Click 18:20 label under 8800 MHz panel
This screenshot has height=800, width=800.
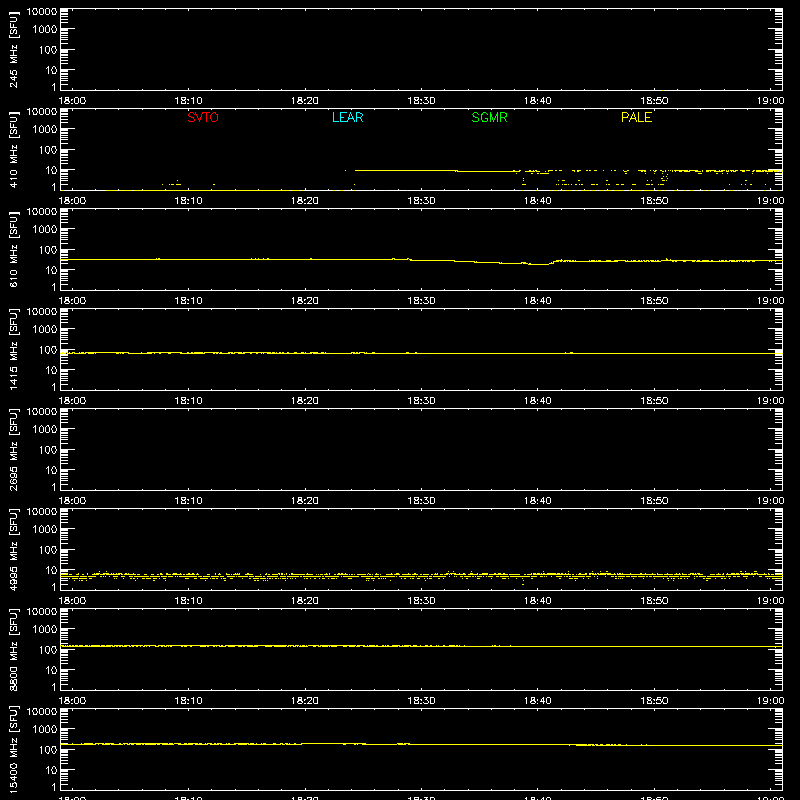[305, 701]
